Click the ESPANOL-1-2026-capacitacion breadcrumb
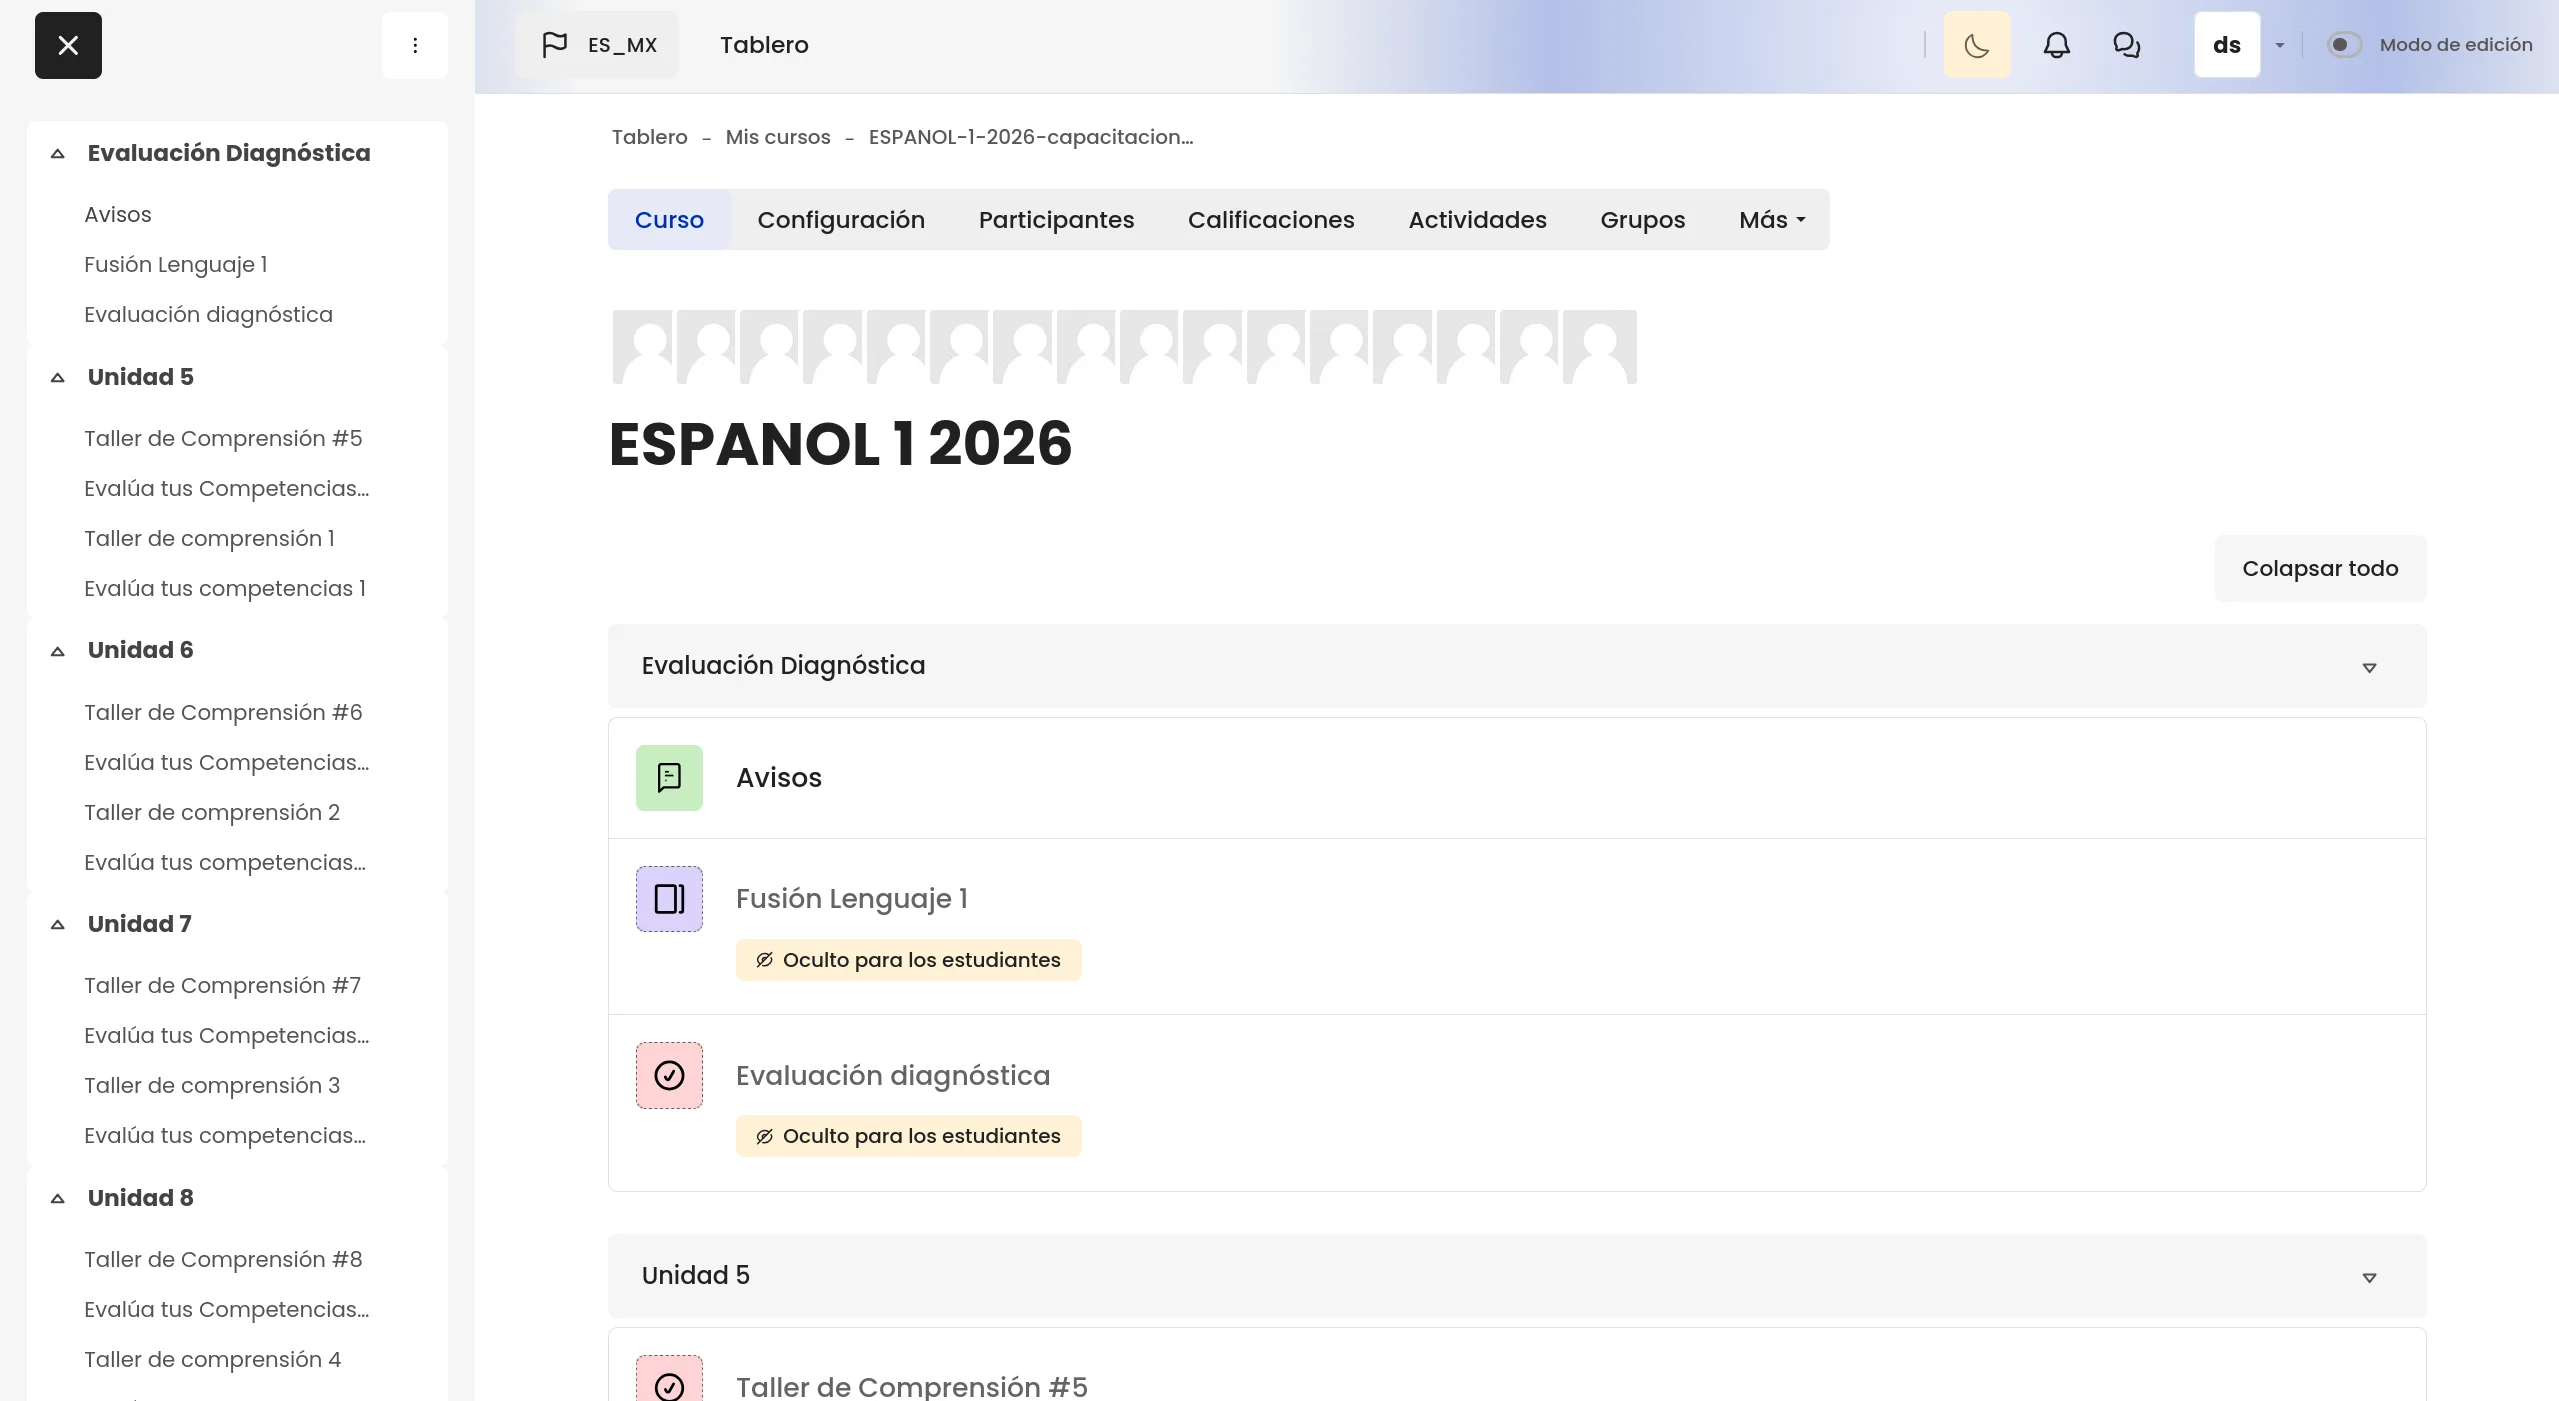This screenshot has width=2559, height=1401. tap(1031, 137)
